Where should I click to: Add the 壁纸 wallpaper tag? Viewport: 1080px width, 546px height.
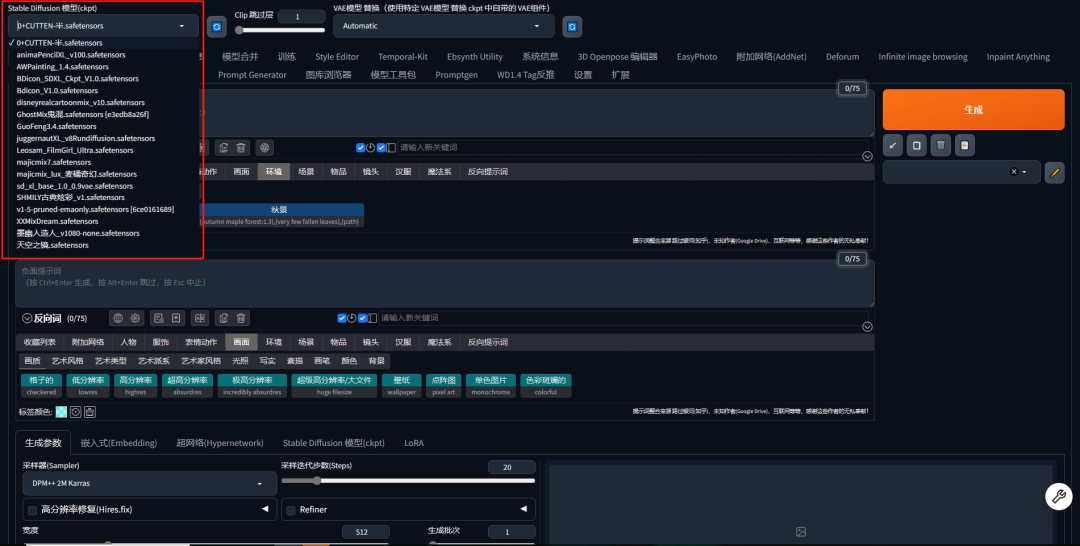(x=402, y=386)
